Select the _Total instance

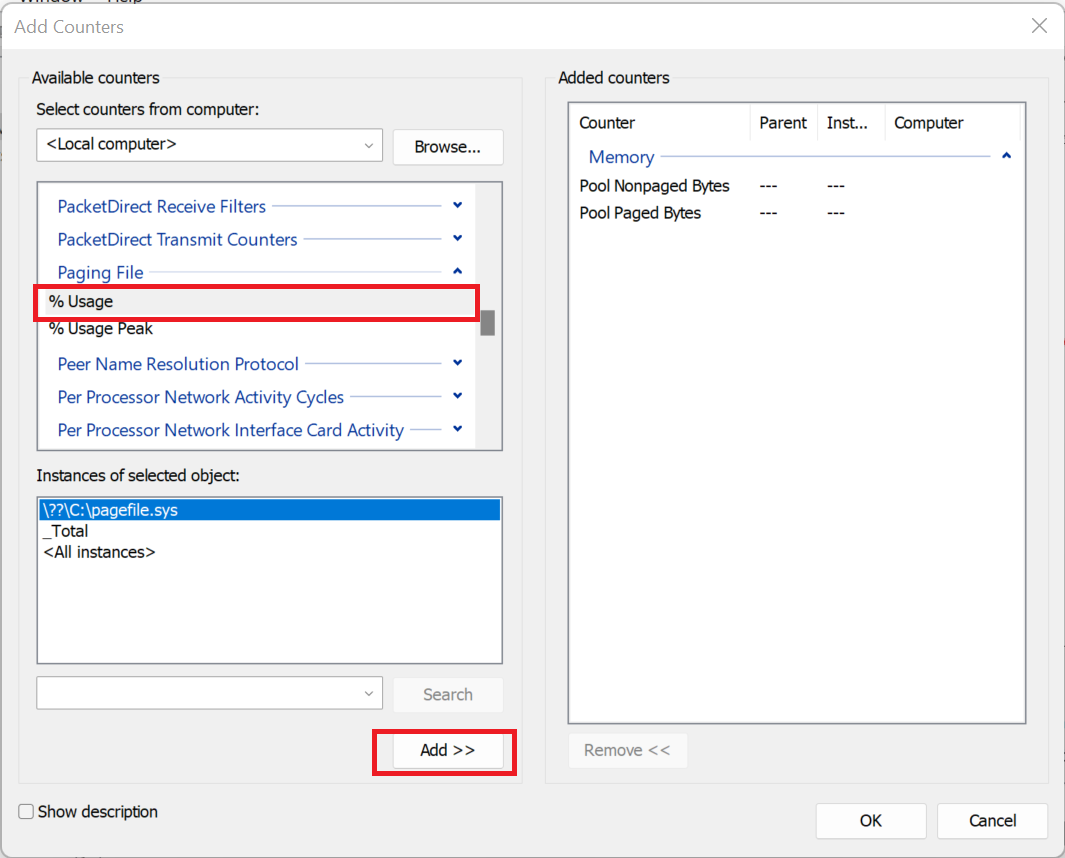pos(66,531)
